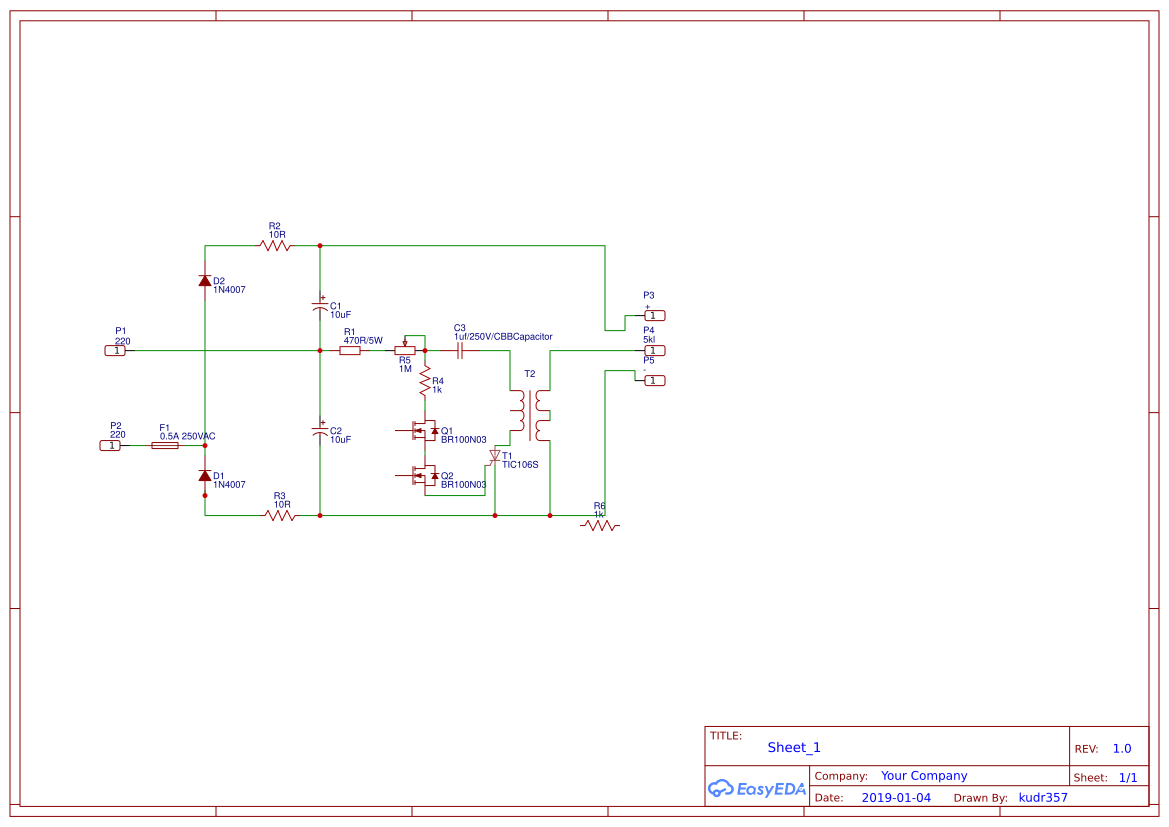Click the EasyEDA logo in title block
This screenshot has width=1169, height=827.
(757, 788)
